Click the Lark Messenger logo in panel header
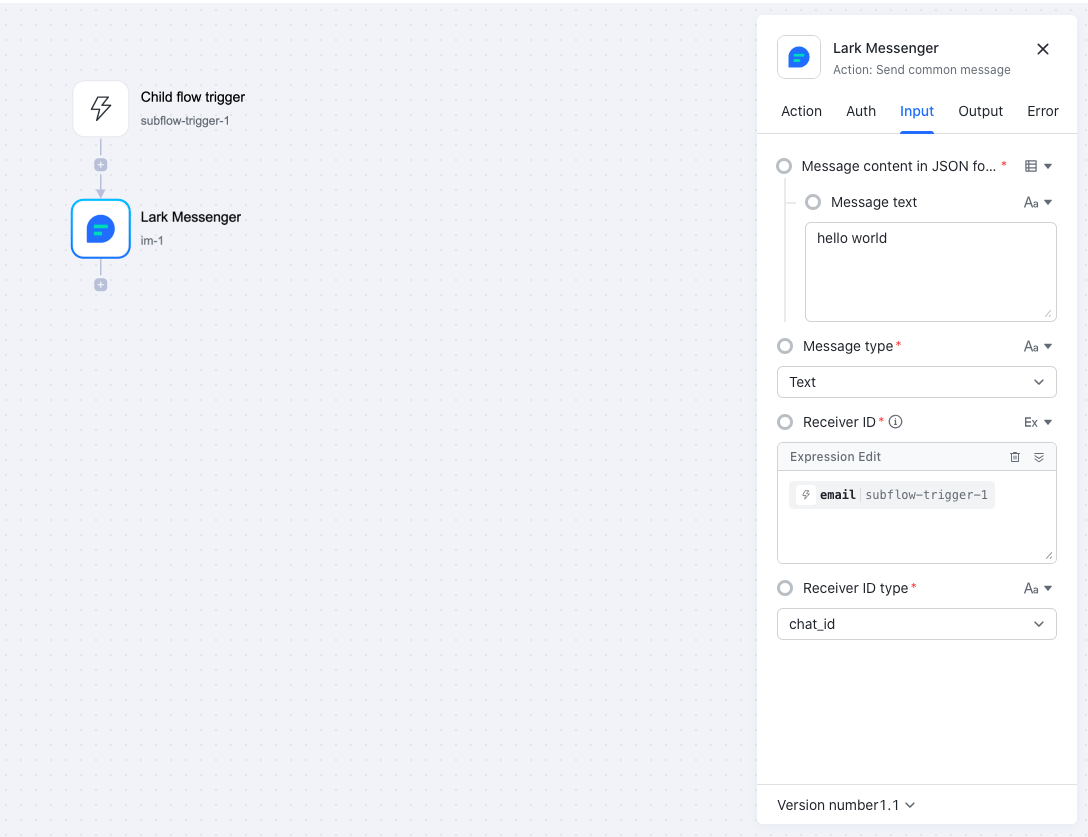This screenshot has height=837, width=1088. click(798, 57)
